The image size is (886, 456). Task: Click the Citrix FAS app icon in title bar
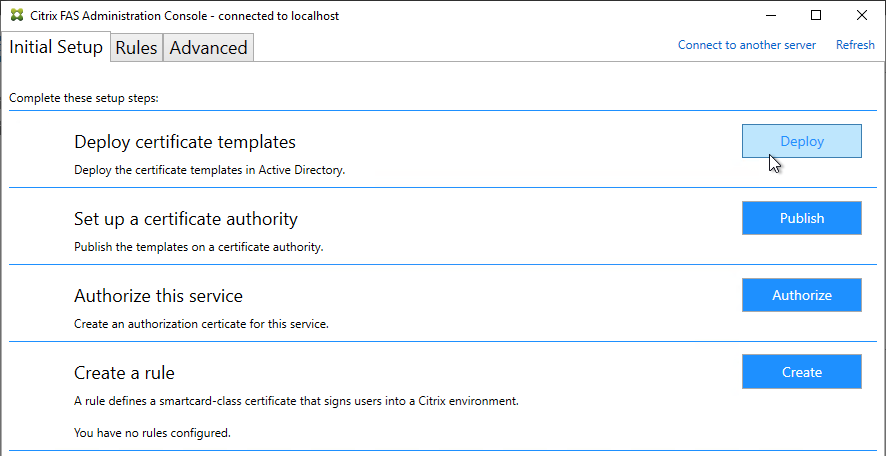pos(17,15)
